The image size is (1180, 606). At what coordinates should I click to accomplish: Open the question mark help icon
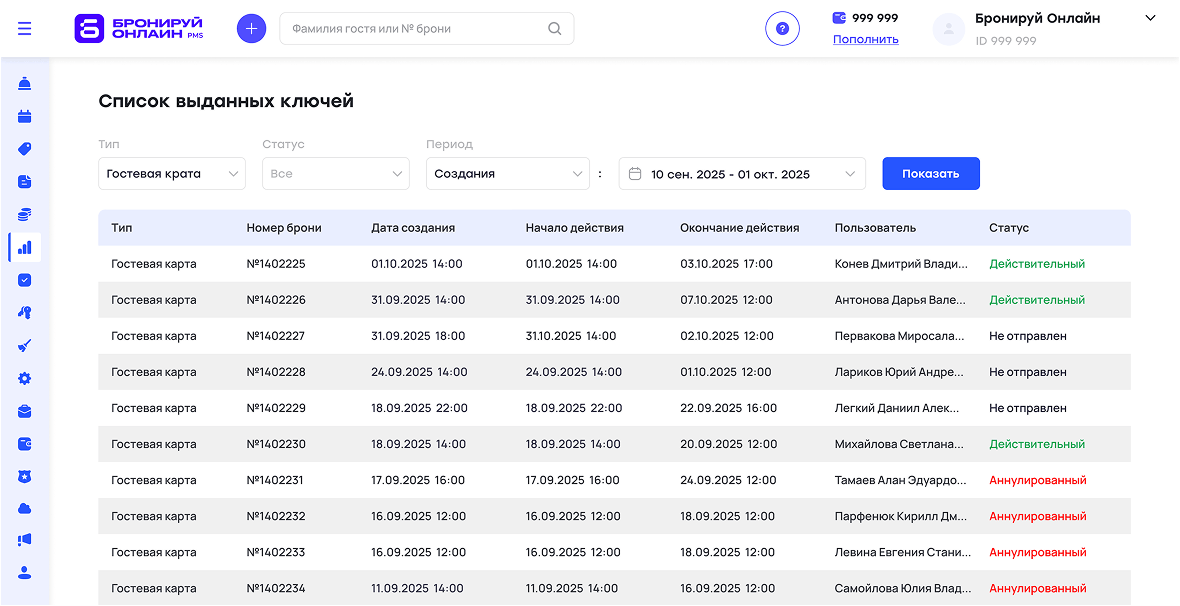[782, 29]
